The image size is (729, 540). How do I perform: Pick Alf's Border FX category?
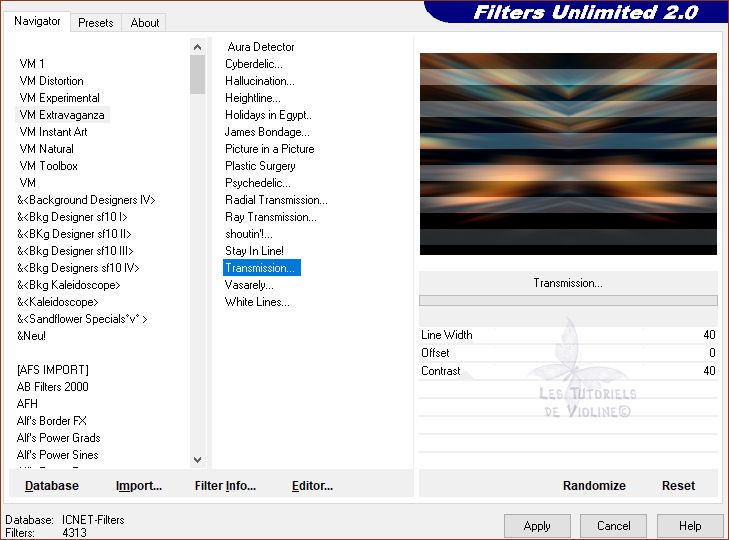(52, 421)
